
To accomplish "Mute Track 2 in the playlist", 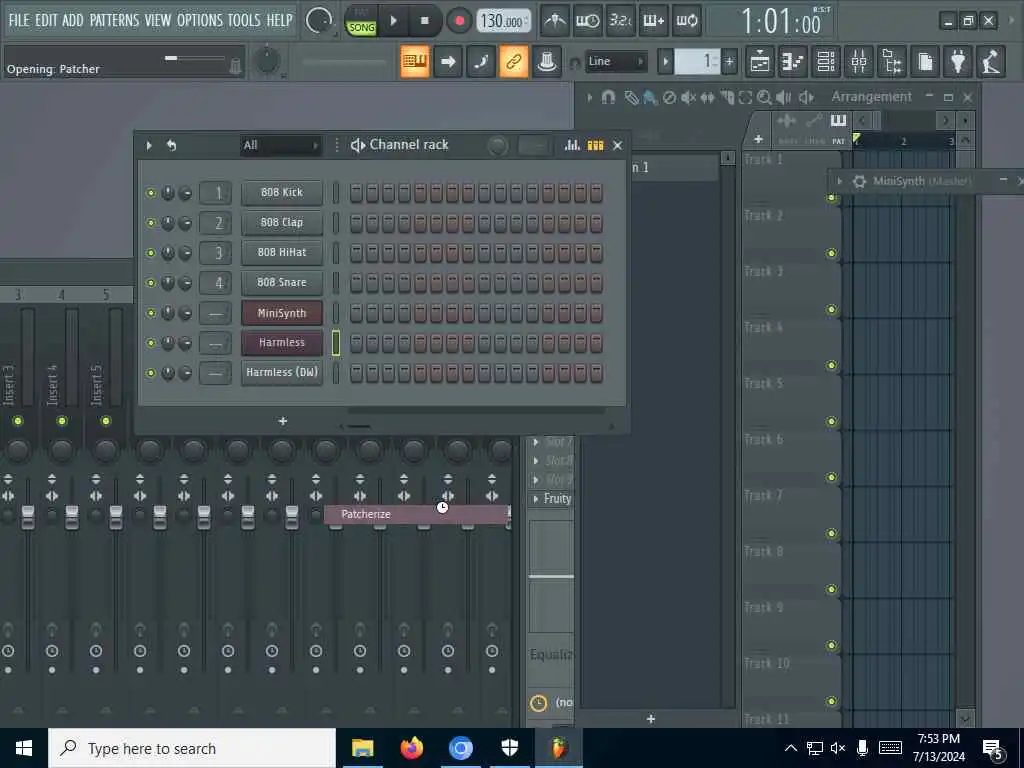I will pyautogui.click(x=831, y=253).
